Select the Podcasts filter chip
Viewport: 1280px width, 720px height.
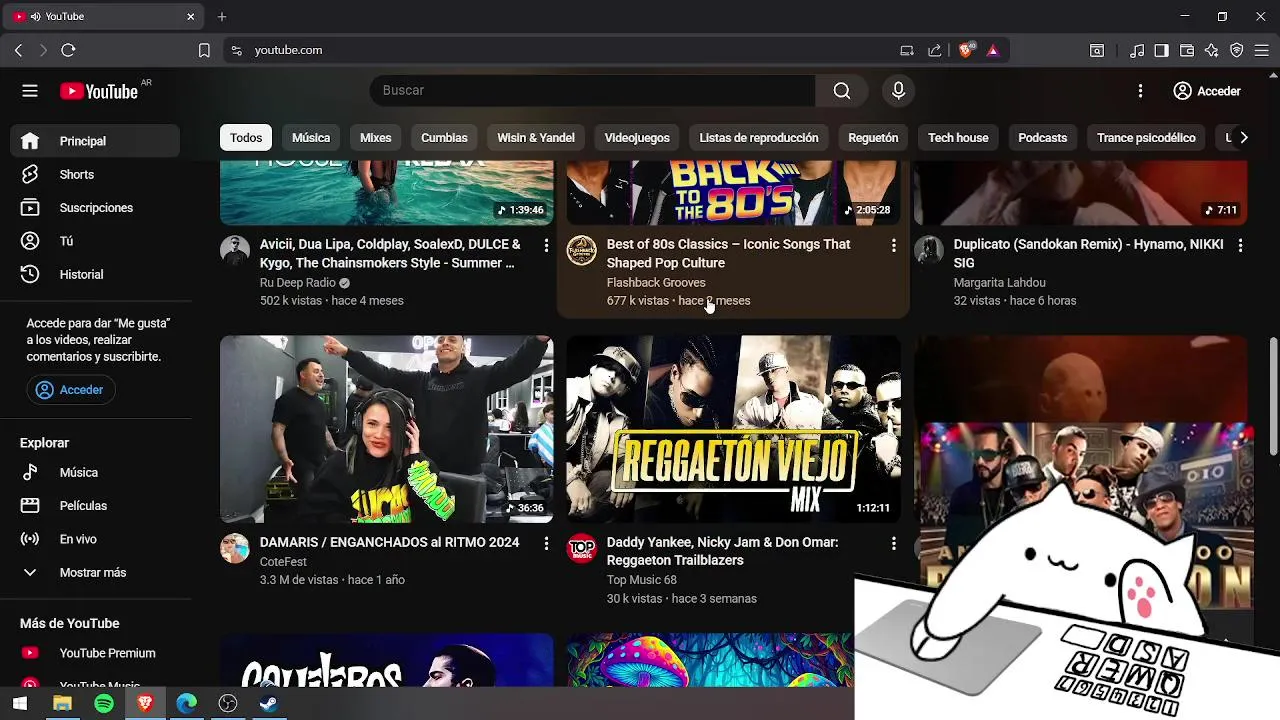pos(1042,138)
